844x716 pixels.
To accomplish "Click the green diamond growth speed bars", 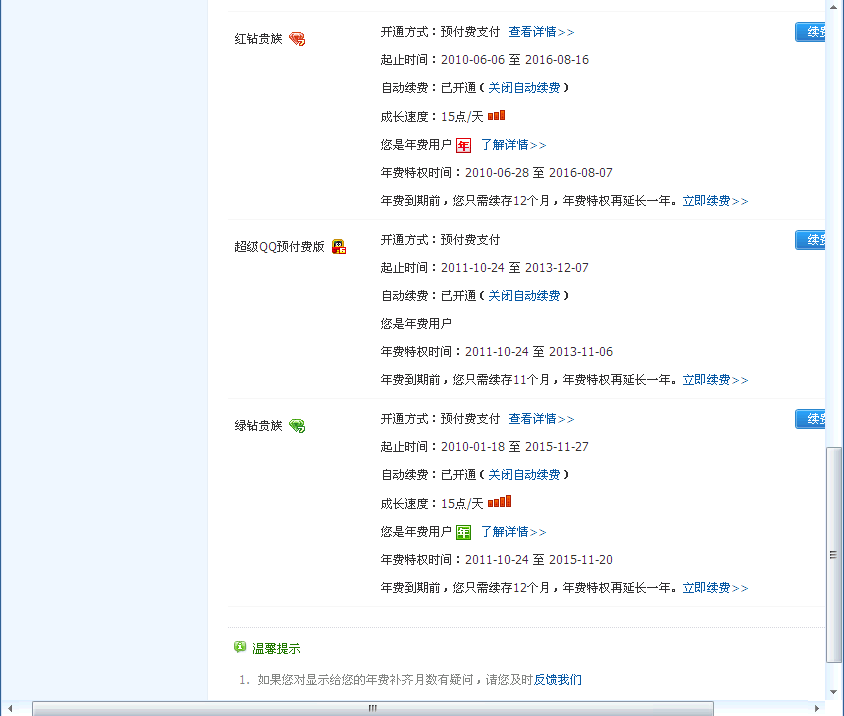I will 500,502.
